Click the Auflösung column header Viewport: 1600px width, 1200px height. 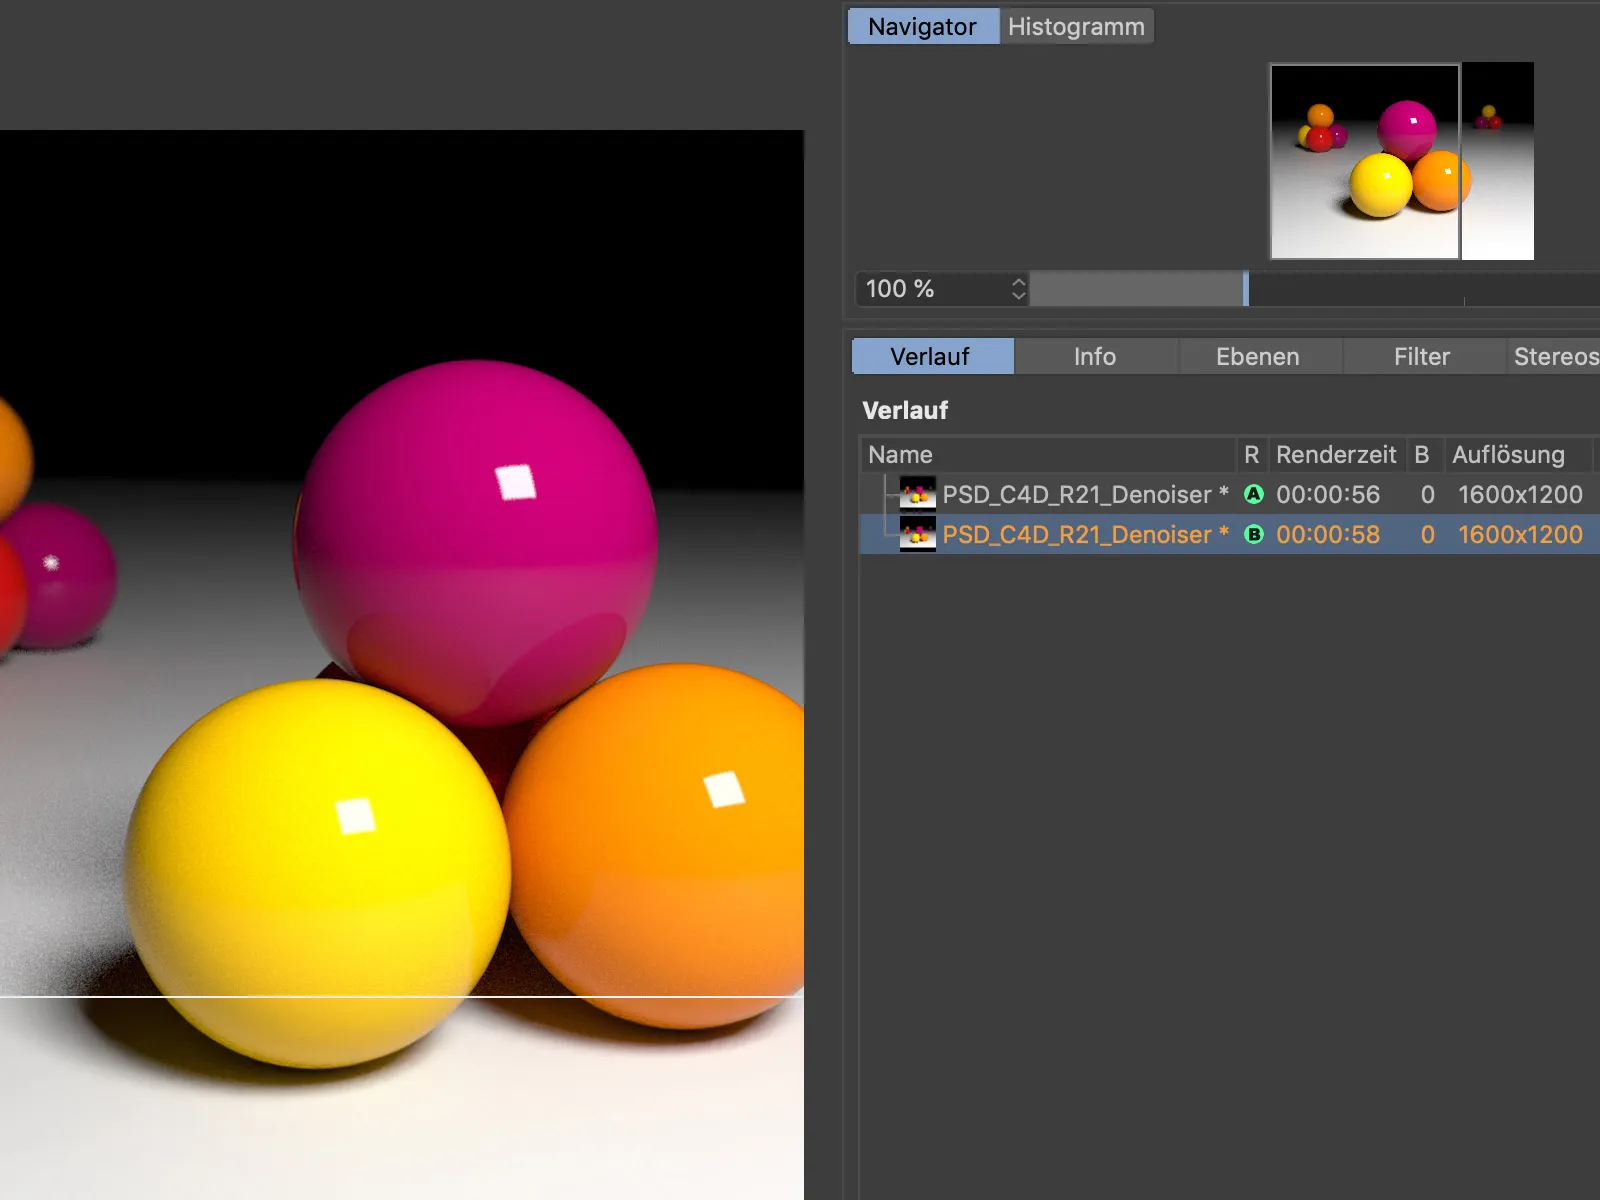1518,455
